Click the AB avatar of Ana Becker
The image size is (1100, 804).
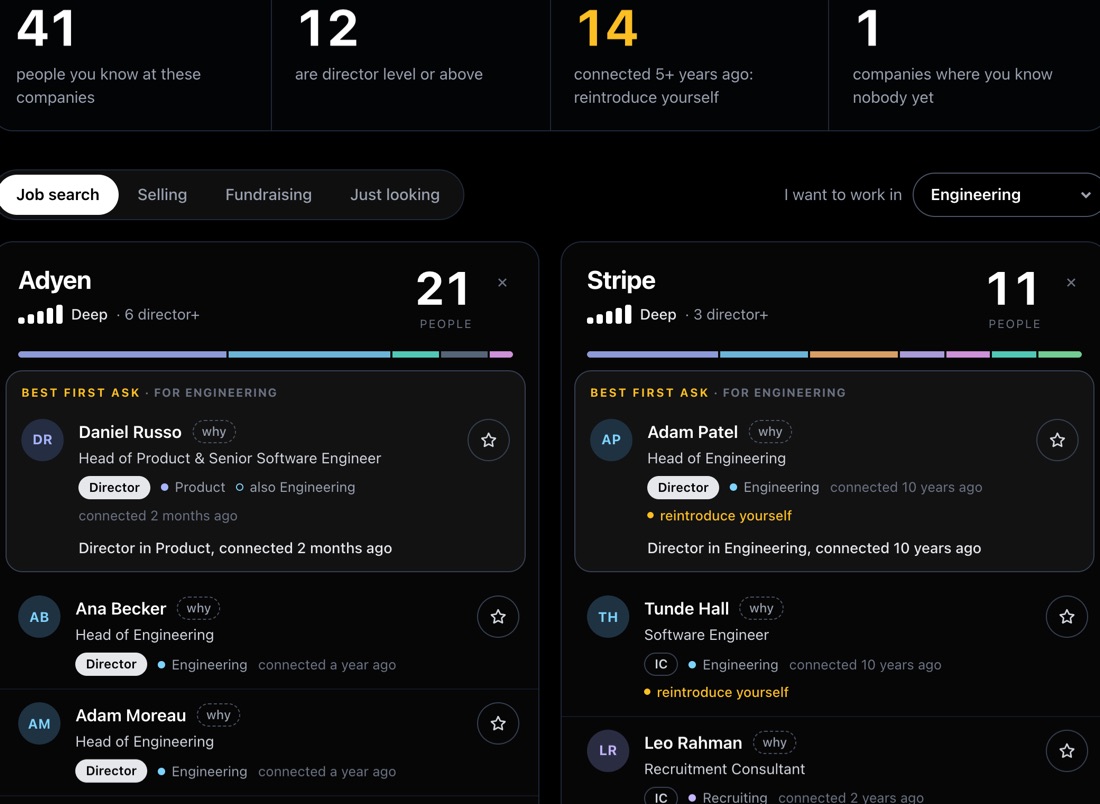click(39, 617)
